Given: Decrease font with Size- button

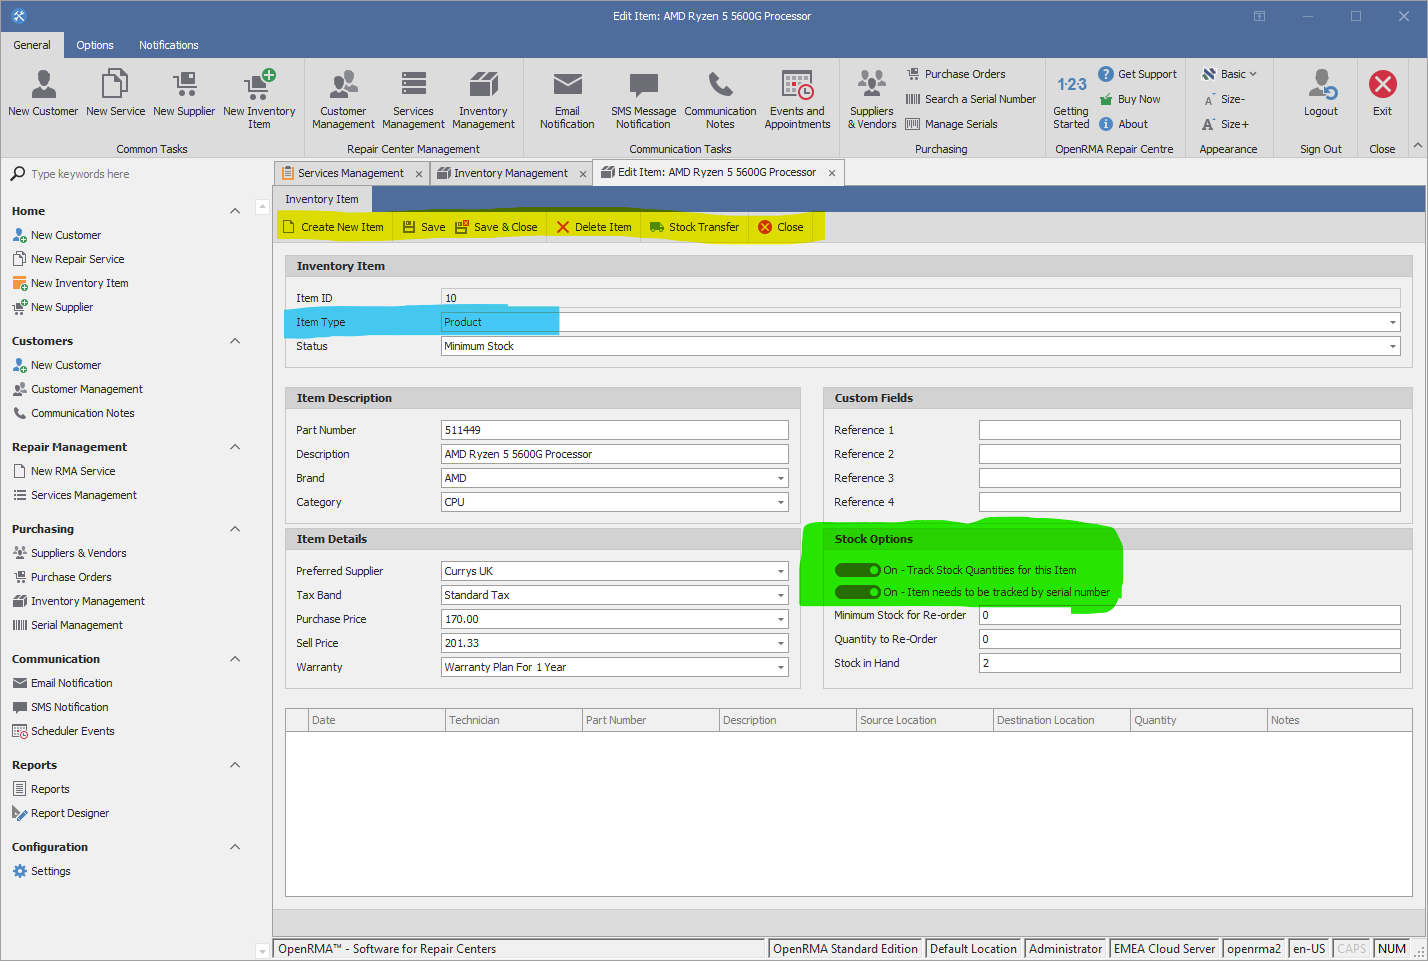Looking at the screenshot, I should pyautogui.click(x=1224, y=99).
